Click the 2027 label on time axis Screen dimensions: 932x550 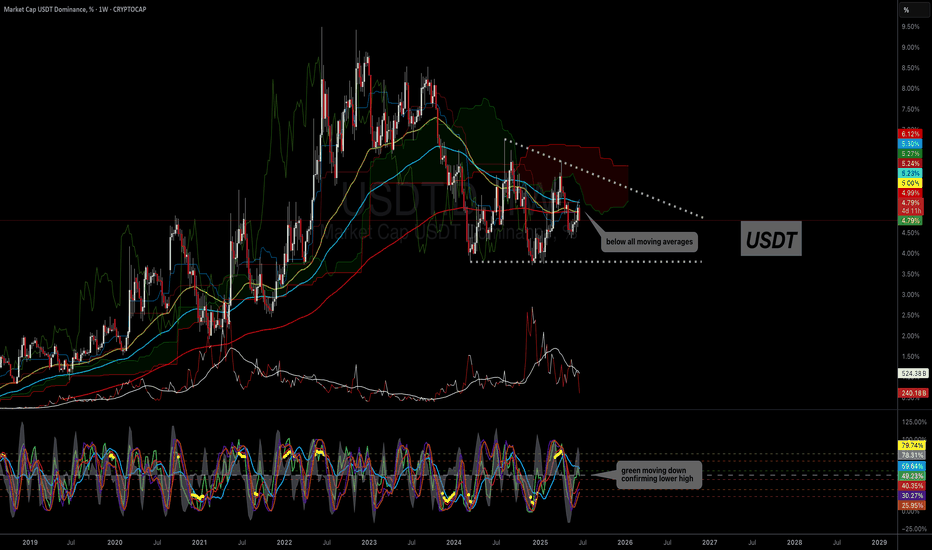(710, 542)
